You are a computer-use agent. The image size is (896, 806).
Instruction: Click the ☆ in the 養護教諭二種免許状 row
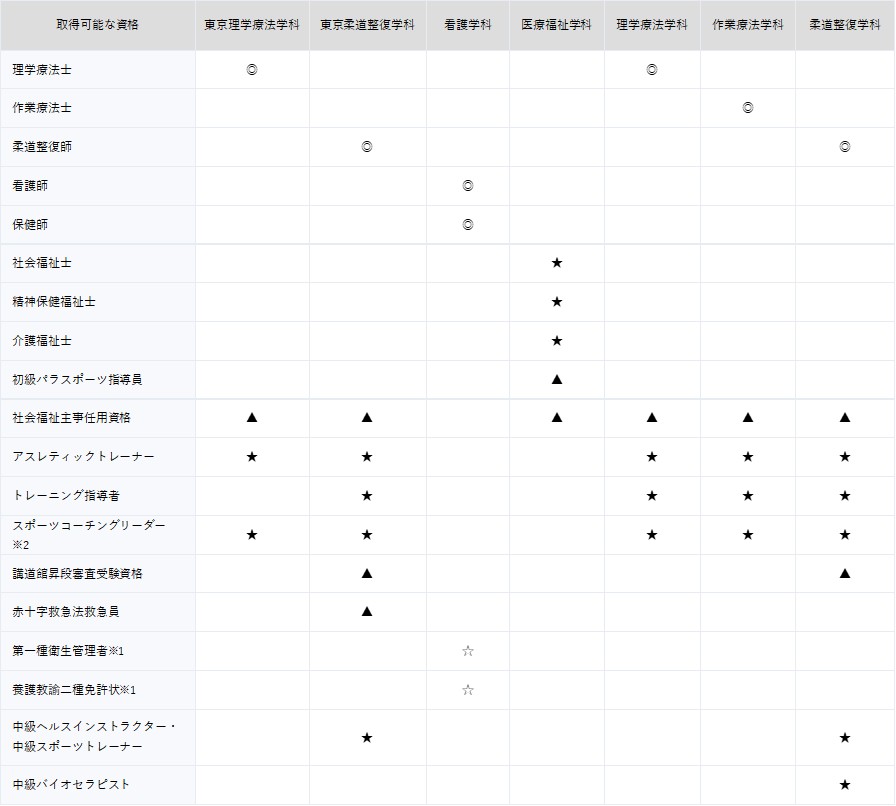pos(468,690)
